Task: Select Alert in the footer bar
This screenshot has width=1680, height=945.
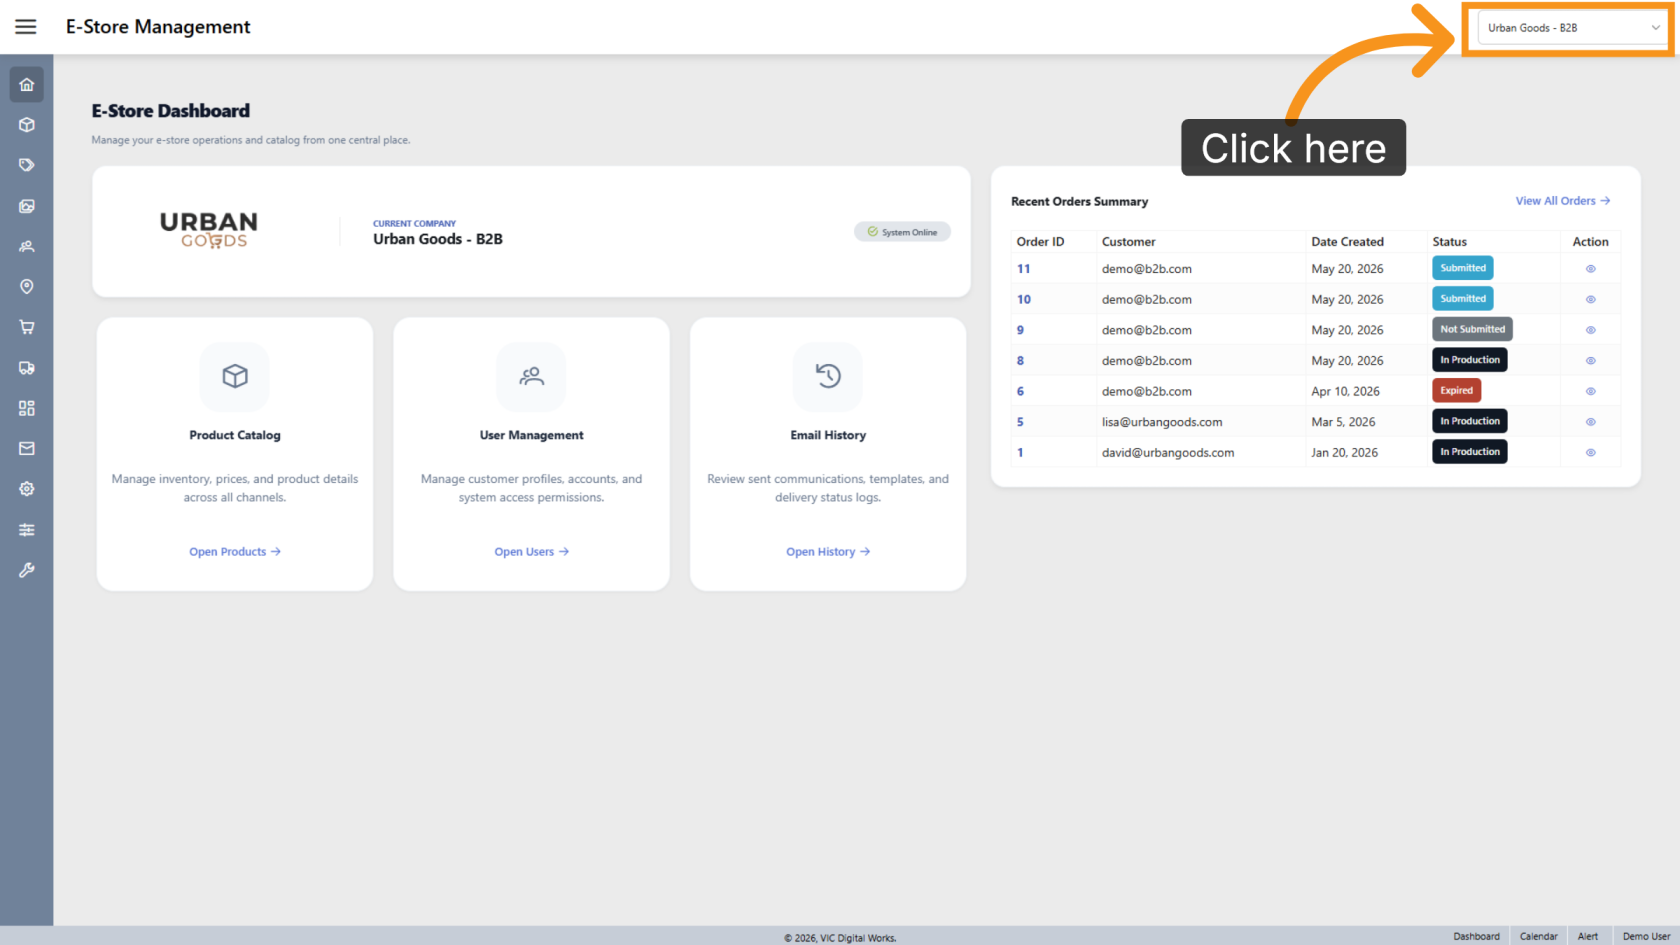Action: [x=1588, y=937]
